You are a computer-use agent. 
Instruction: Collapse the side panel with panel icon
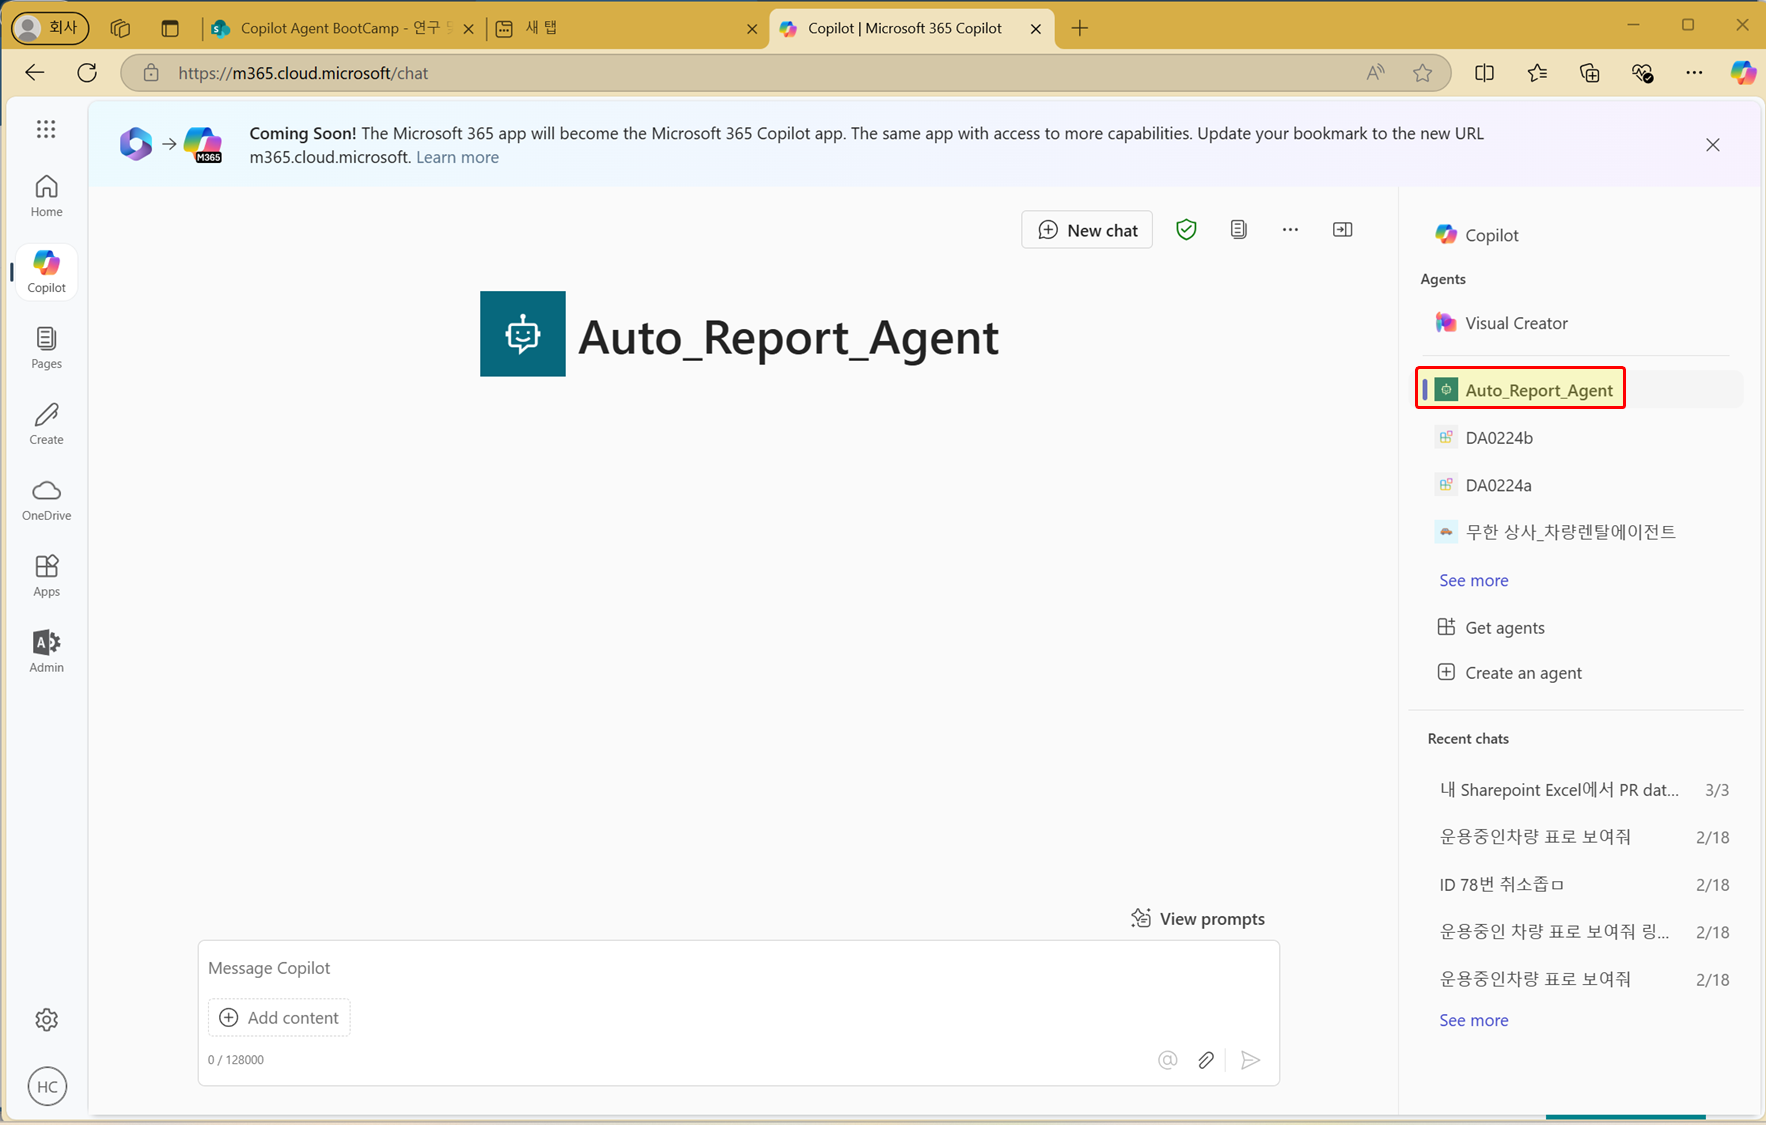pos(1343,230)
